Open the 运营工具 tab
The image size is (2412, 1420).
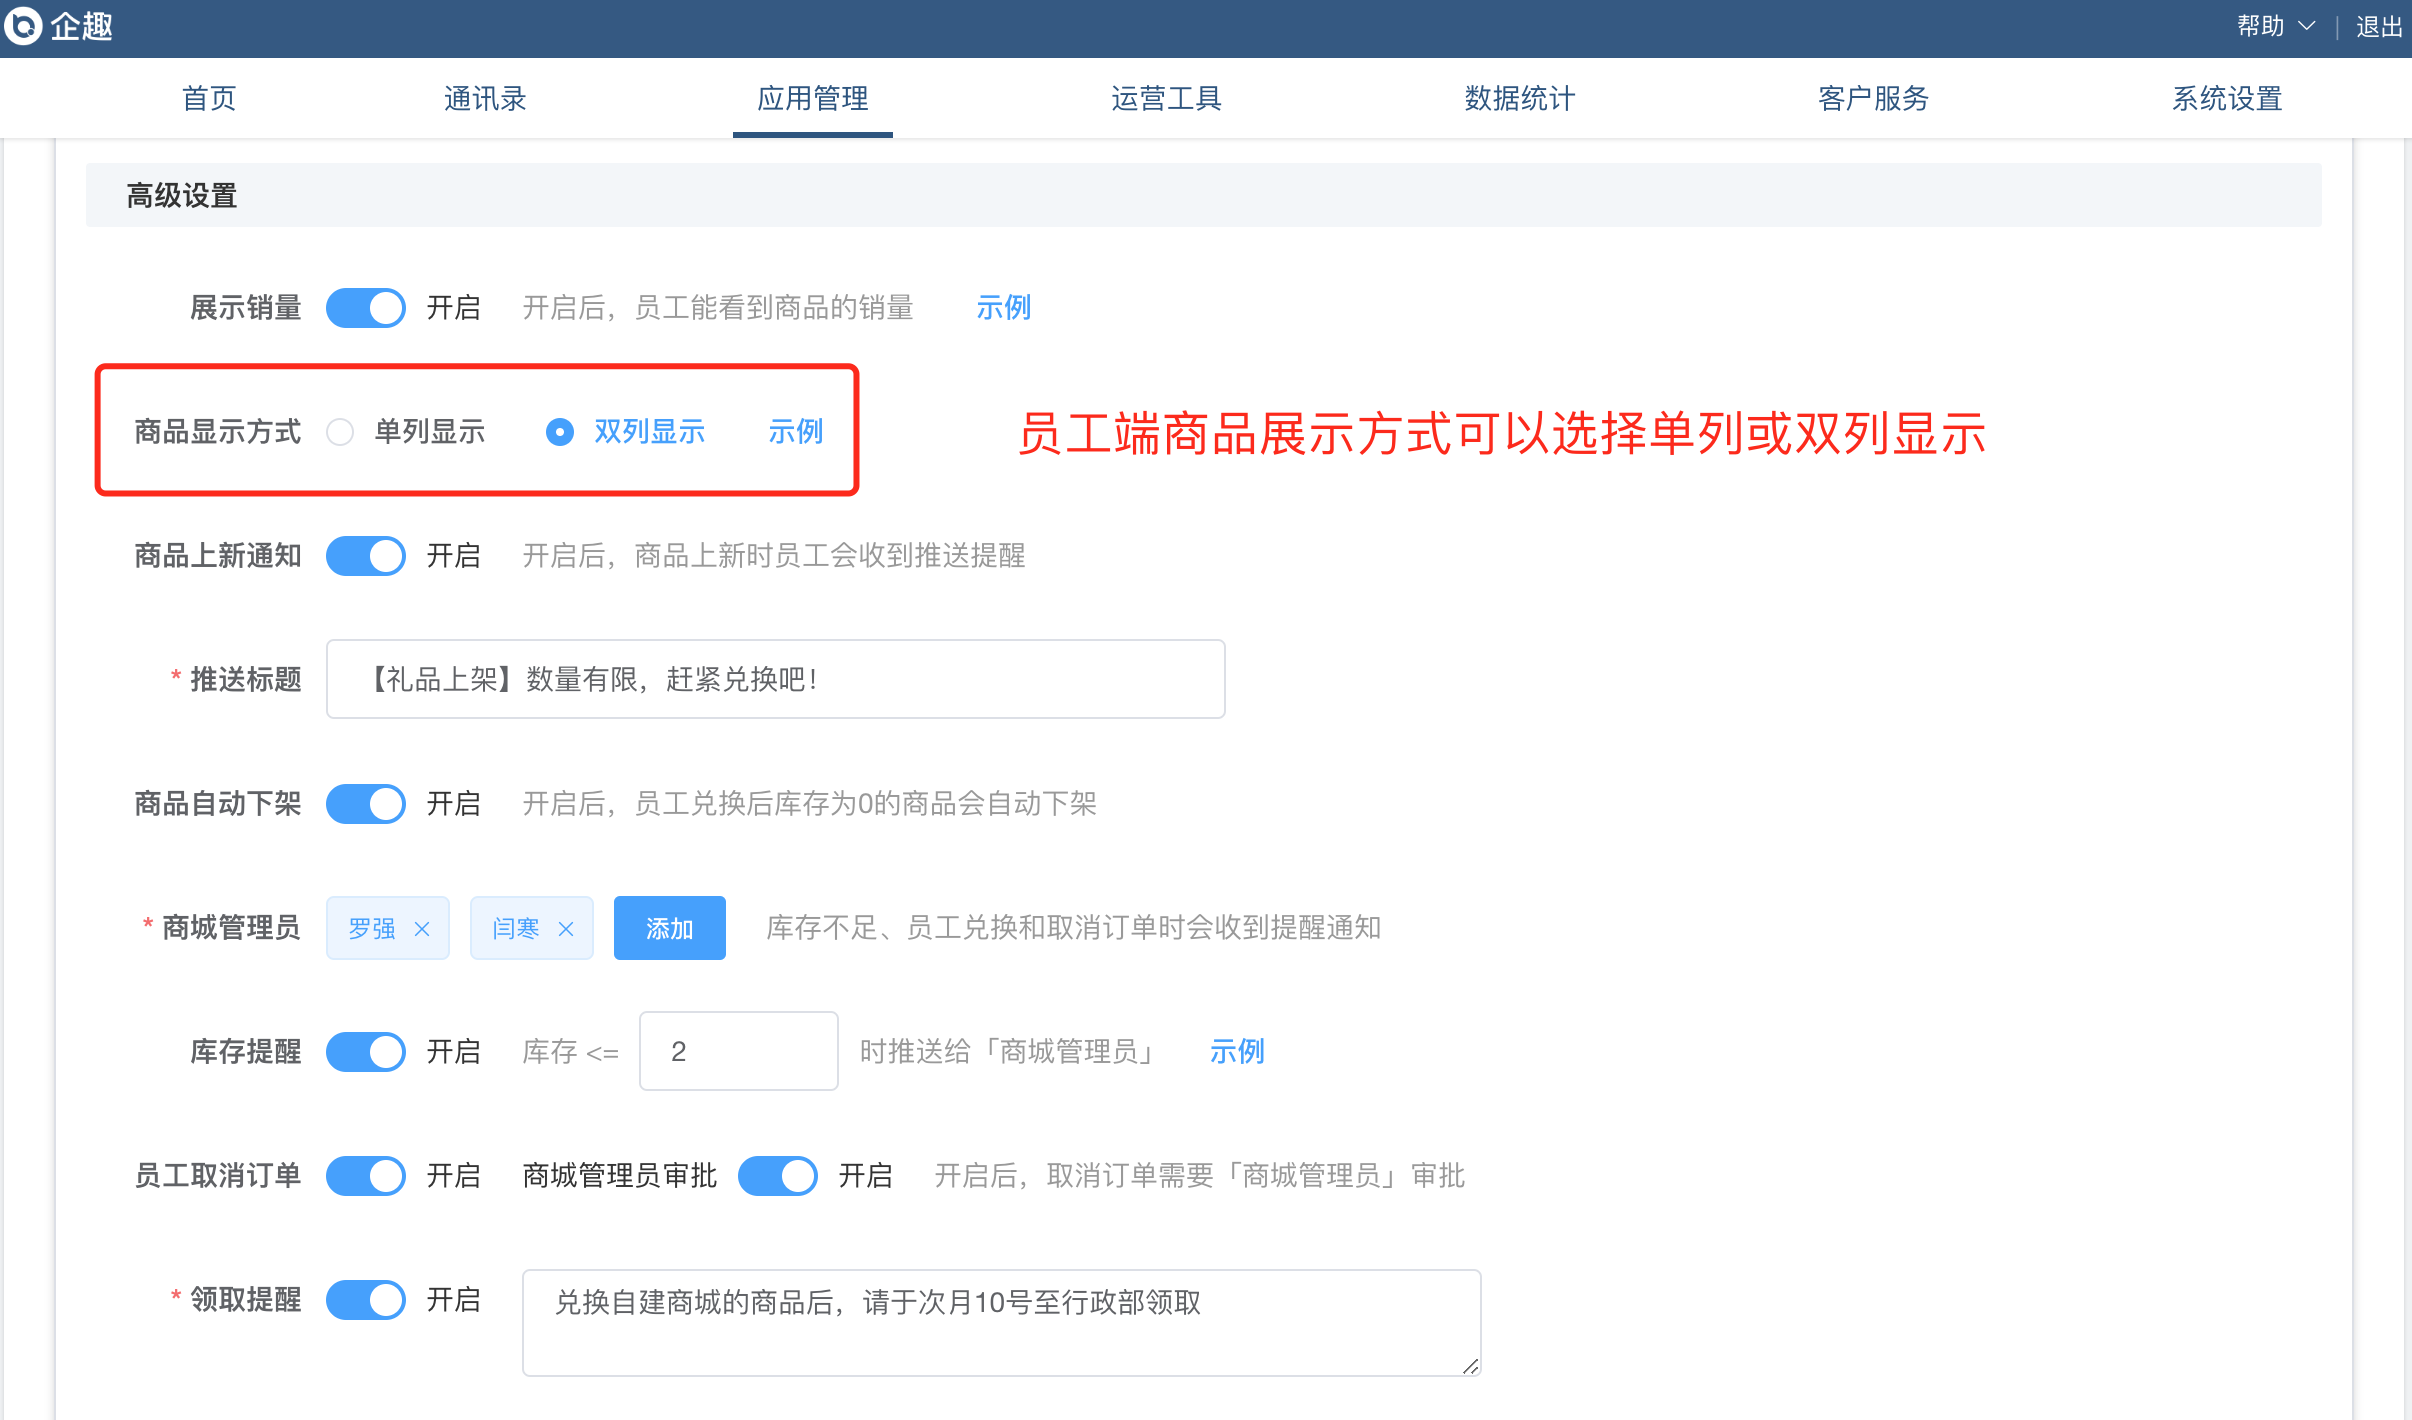click(1166, 98)
